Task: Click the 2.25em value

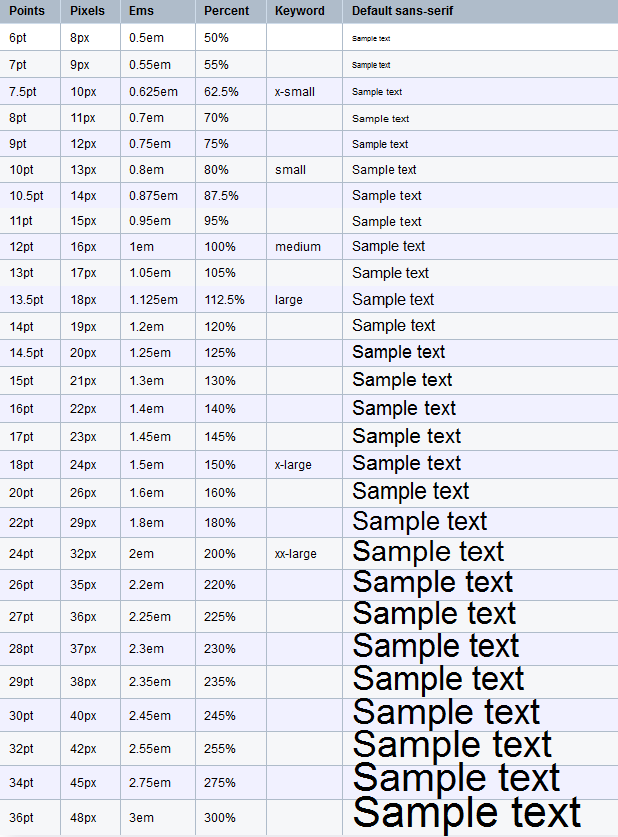Action: tap(150, 617)
